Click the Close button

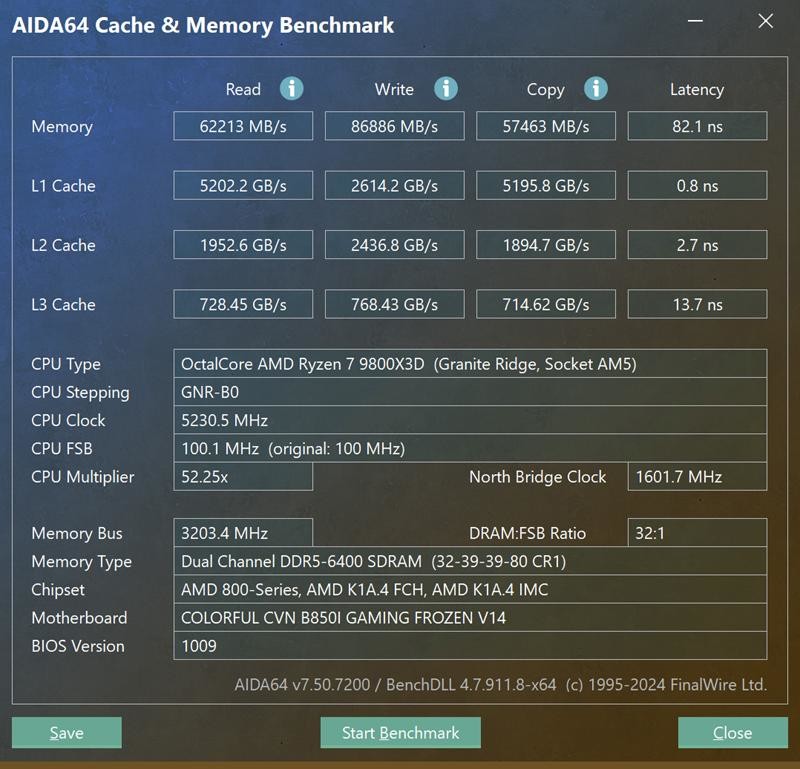(732, 732)
